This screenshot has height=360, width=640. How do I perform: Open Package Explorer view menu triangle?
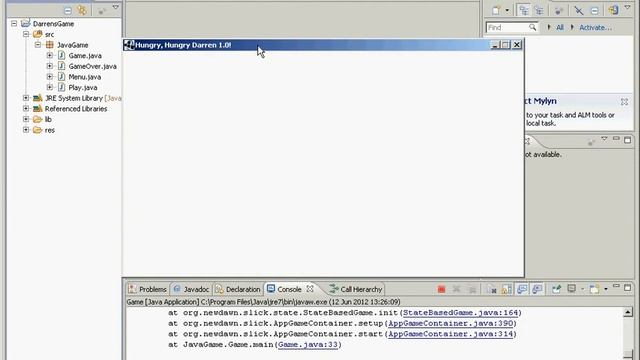coord(116,7)
